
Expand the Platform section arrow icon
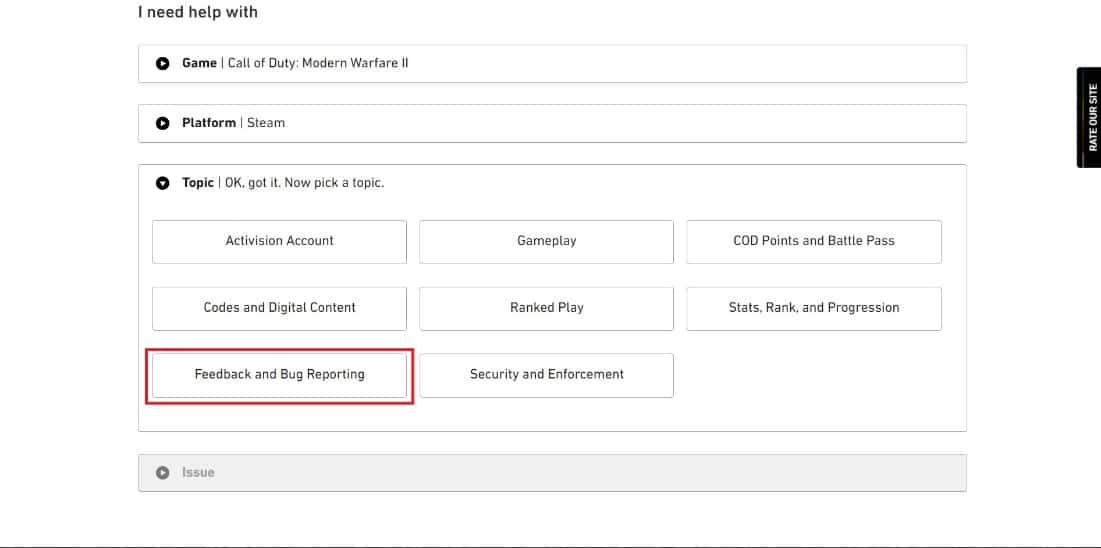(162, 123)
